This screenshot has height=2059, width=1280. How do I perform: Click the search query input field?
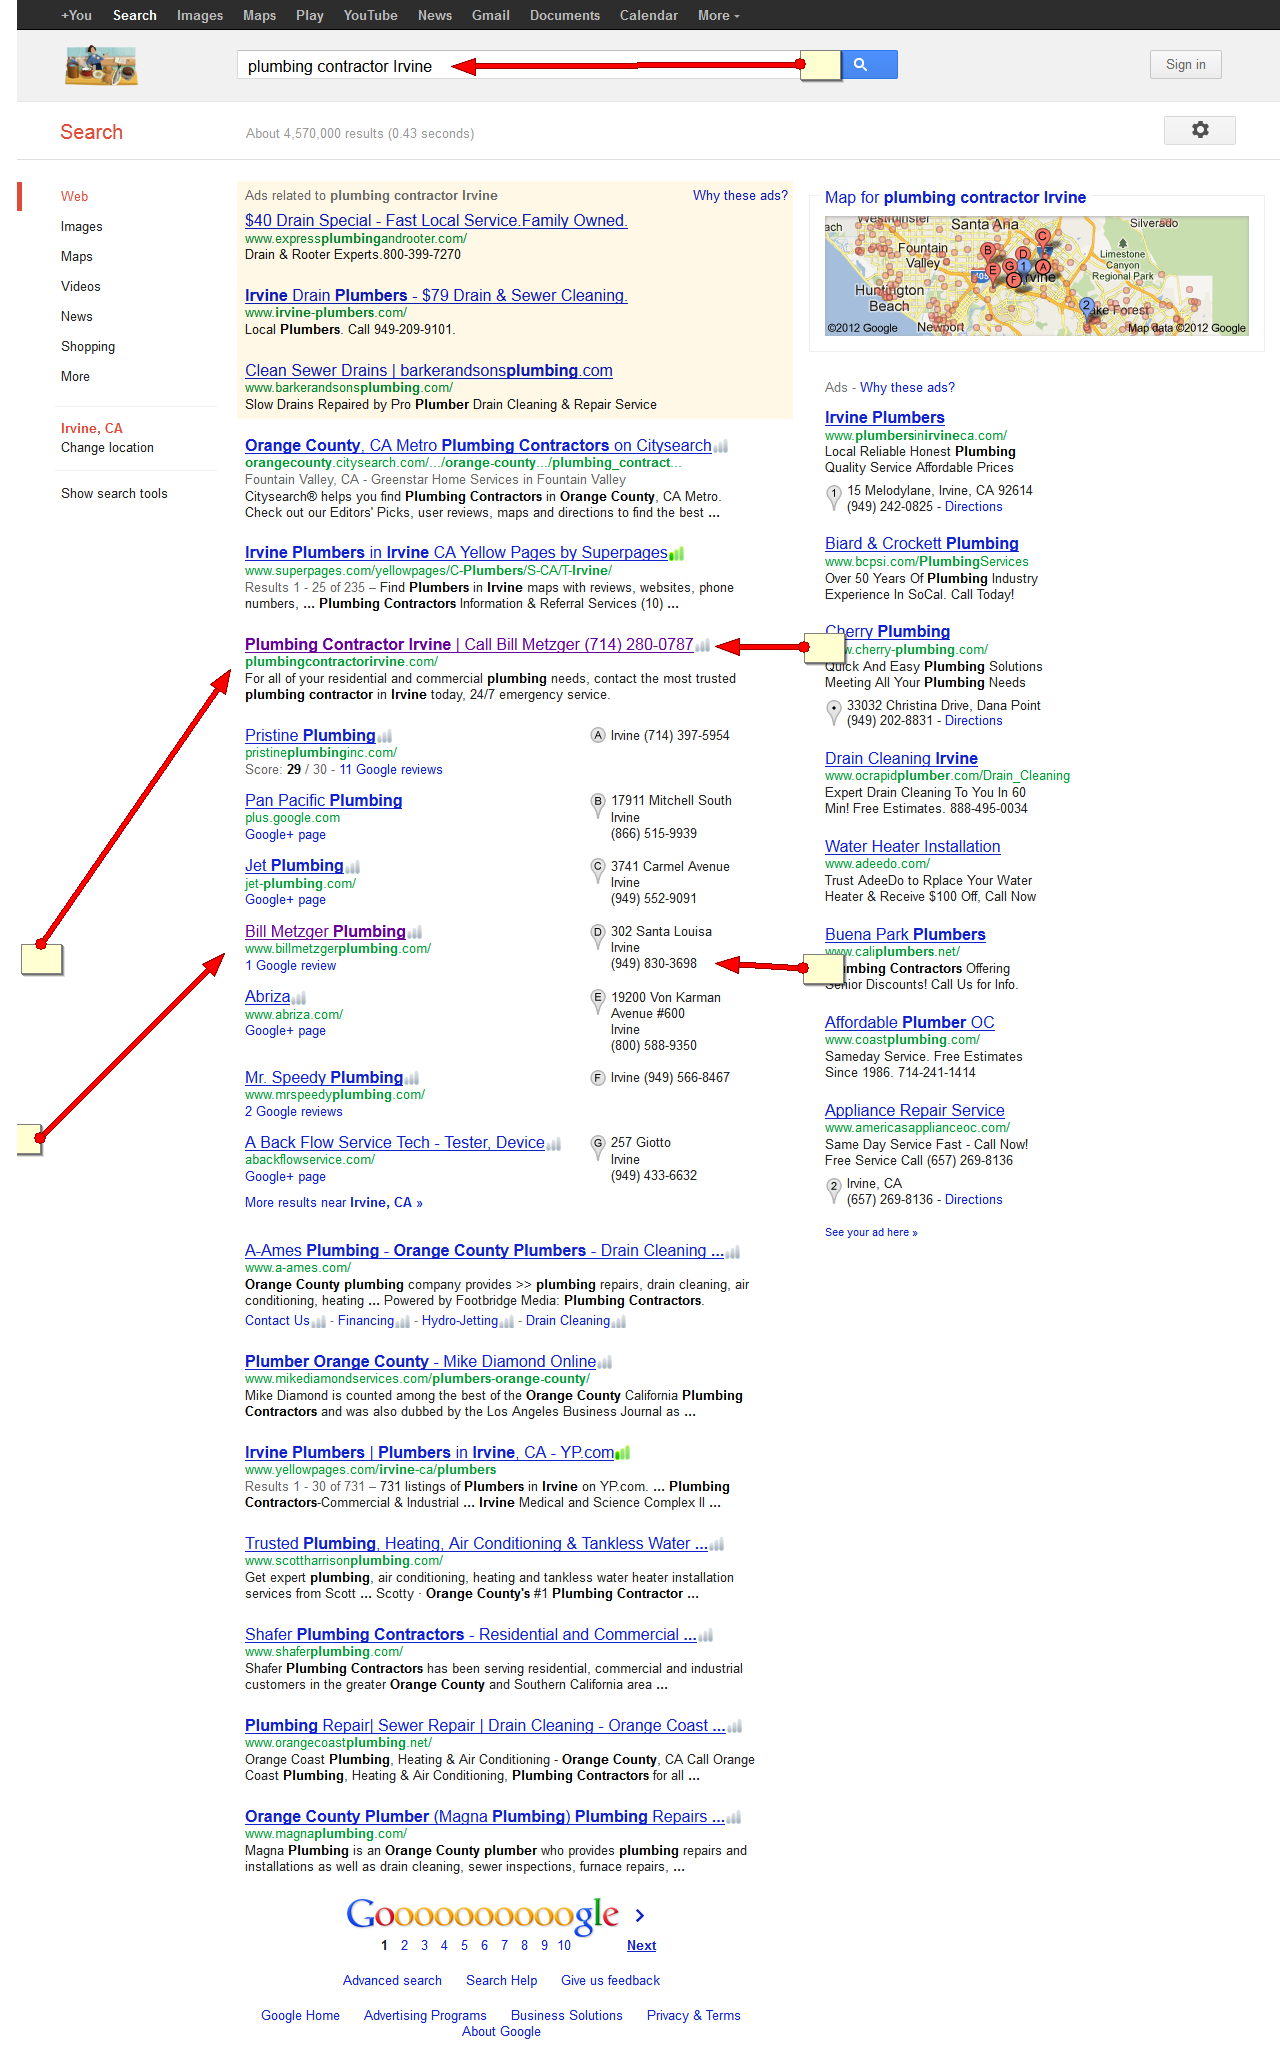tap(520, 66)
